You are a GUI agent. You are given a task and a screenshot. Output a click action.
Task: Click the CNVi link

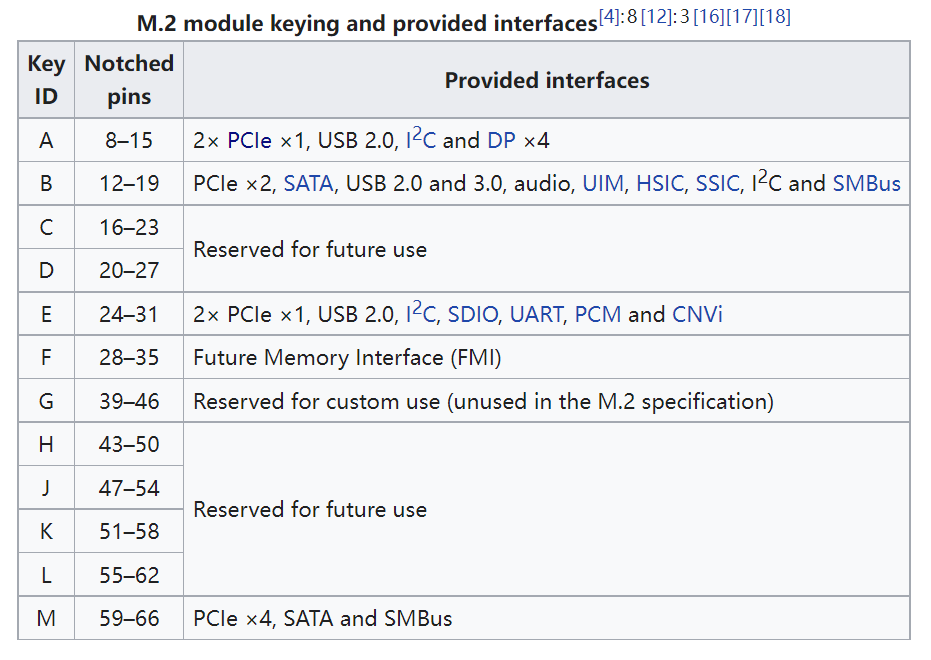tap(697, 315)
